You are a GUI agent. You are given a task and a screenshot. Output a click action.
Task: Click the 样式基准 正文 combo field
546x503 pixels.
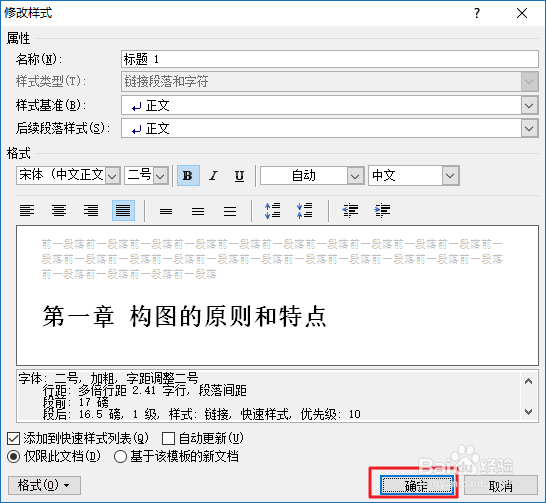coord(330,105)
